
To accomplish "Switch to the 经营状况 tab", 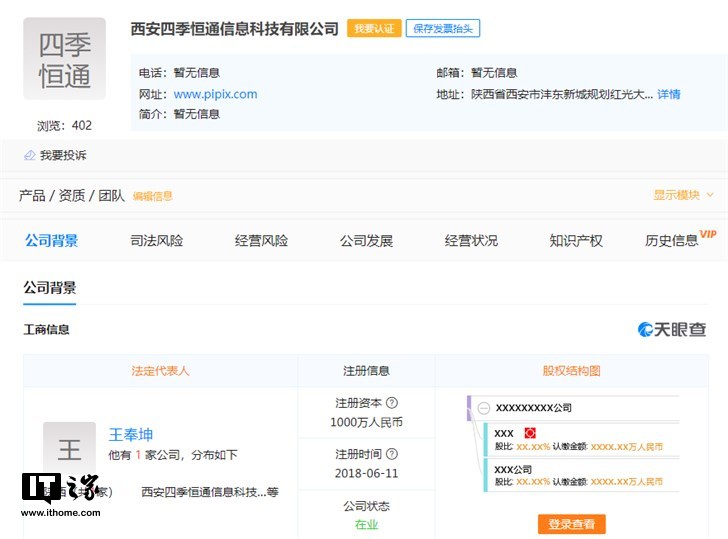I will point(471,240).
